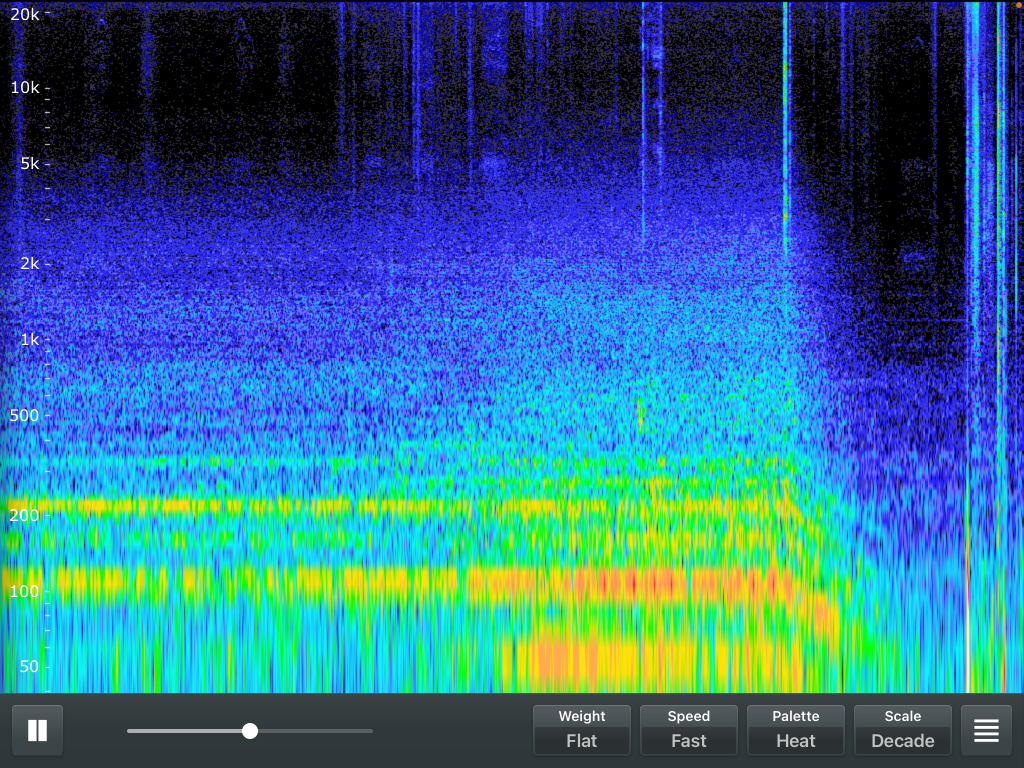Select the 20k frequency axis label
1024x768 pixels.
tap(24, 14)
